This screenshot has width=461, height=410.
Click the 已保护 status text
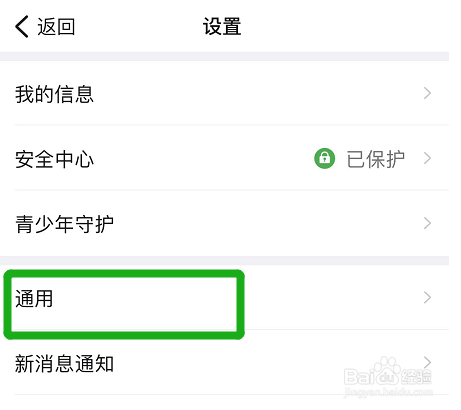click(376, 159)
